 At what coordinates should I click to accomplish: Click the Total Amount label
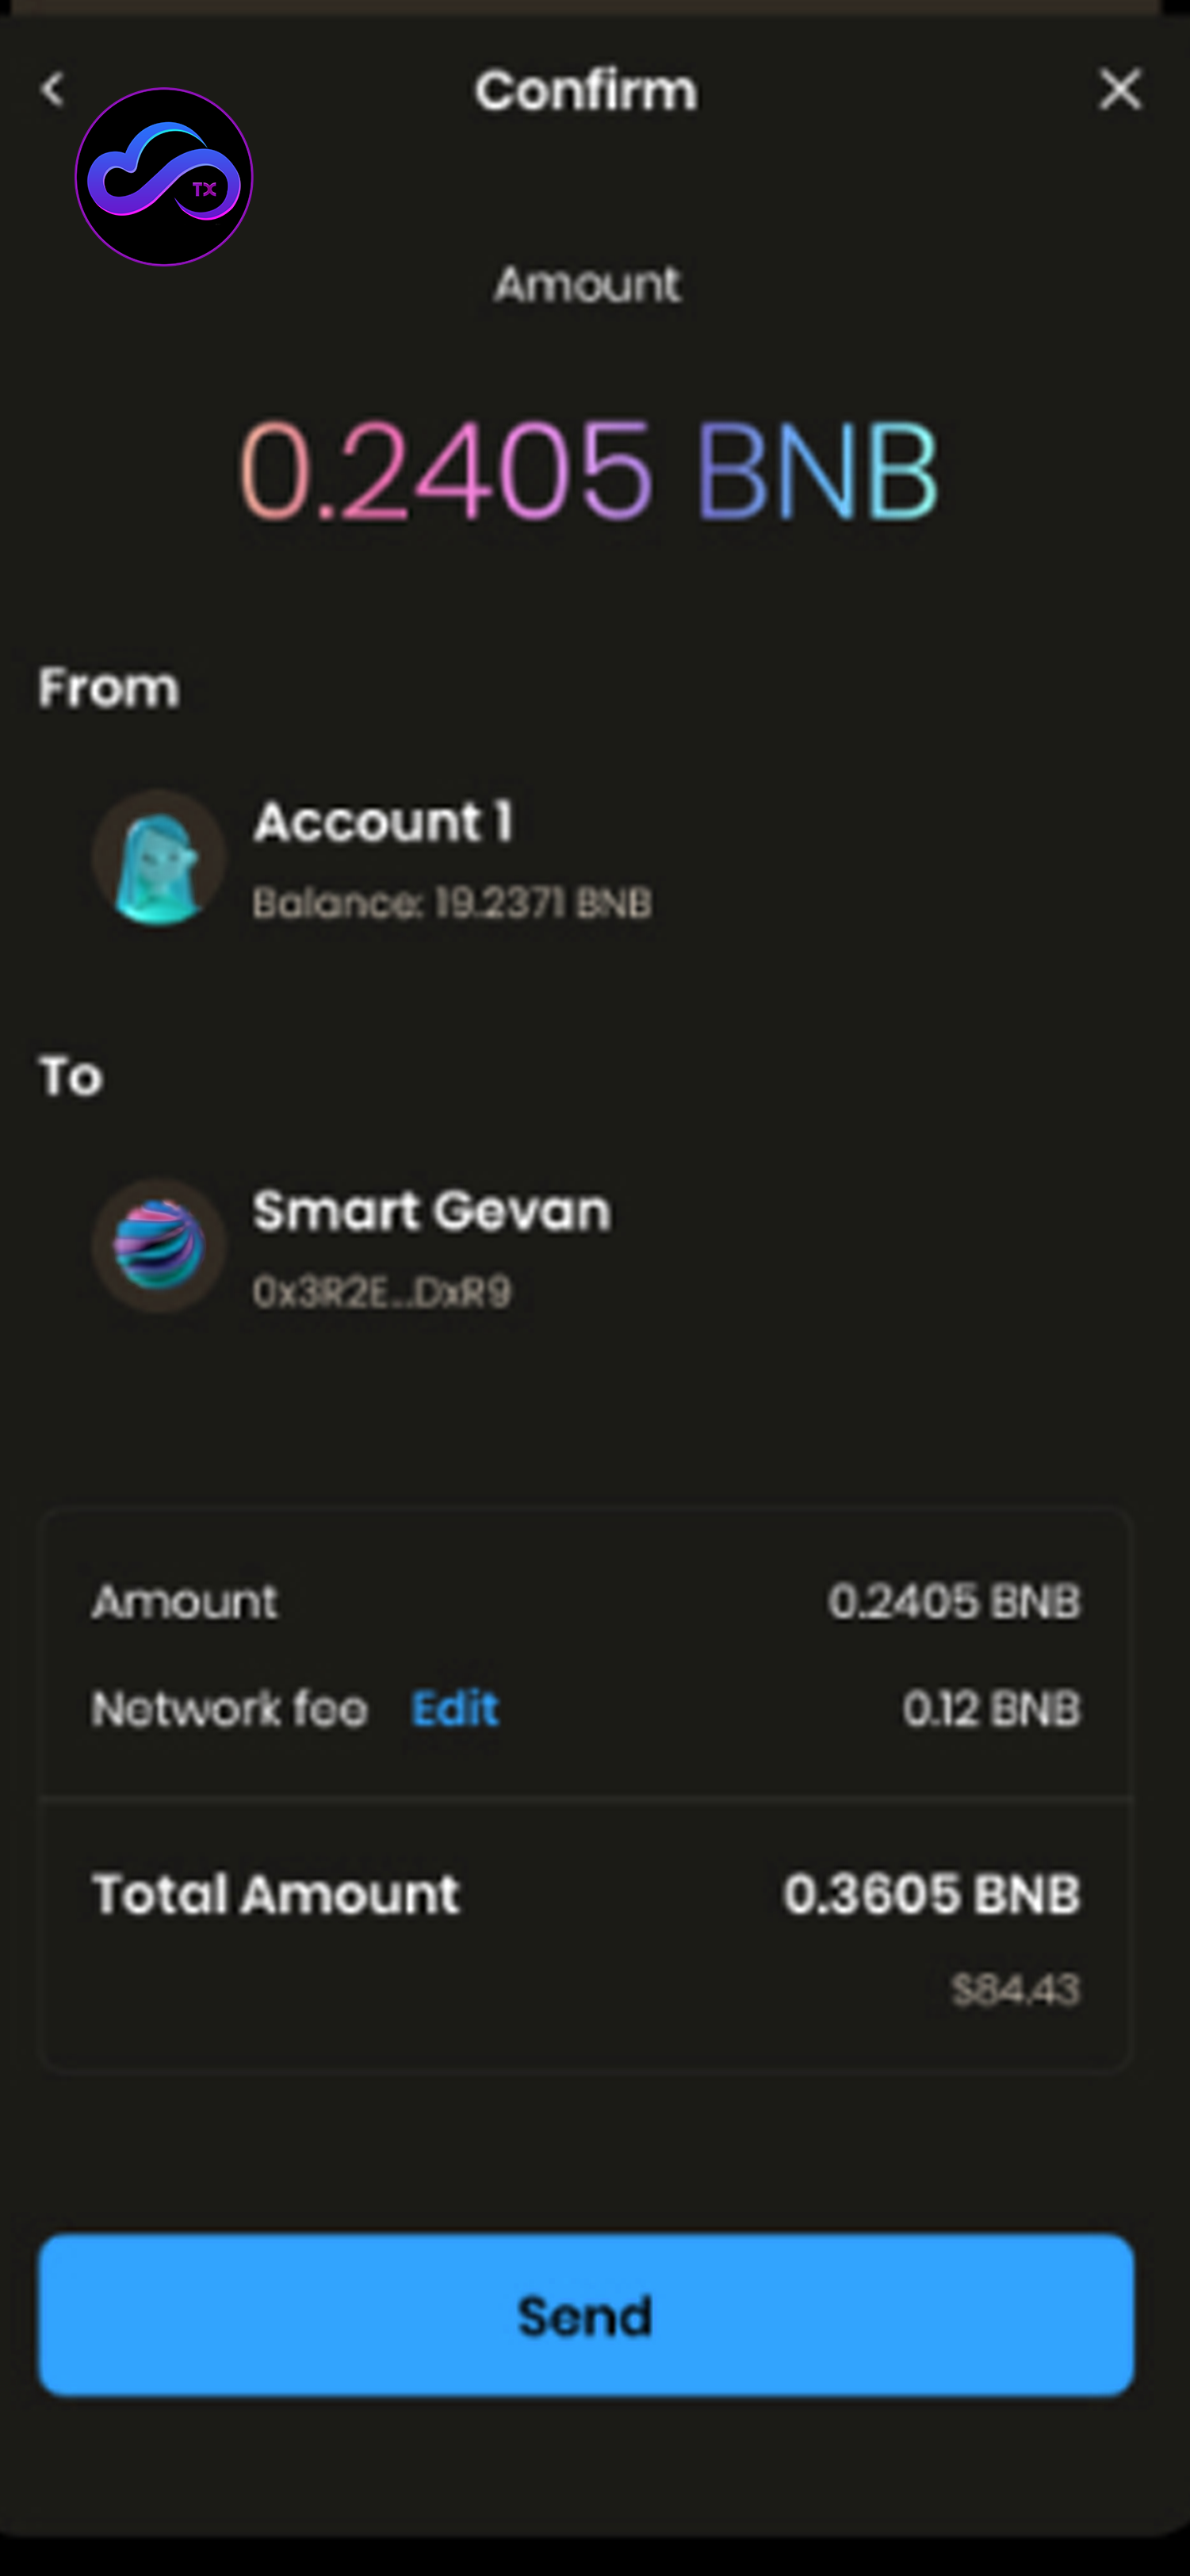point(276,1894)
